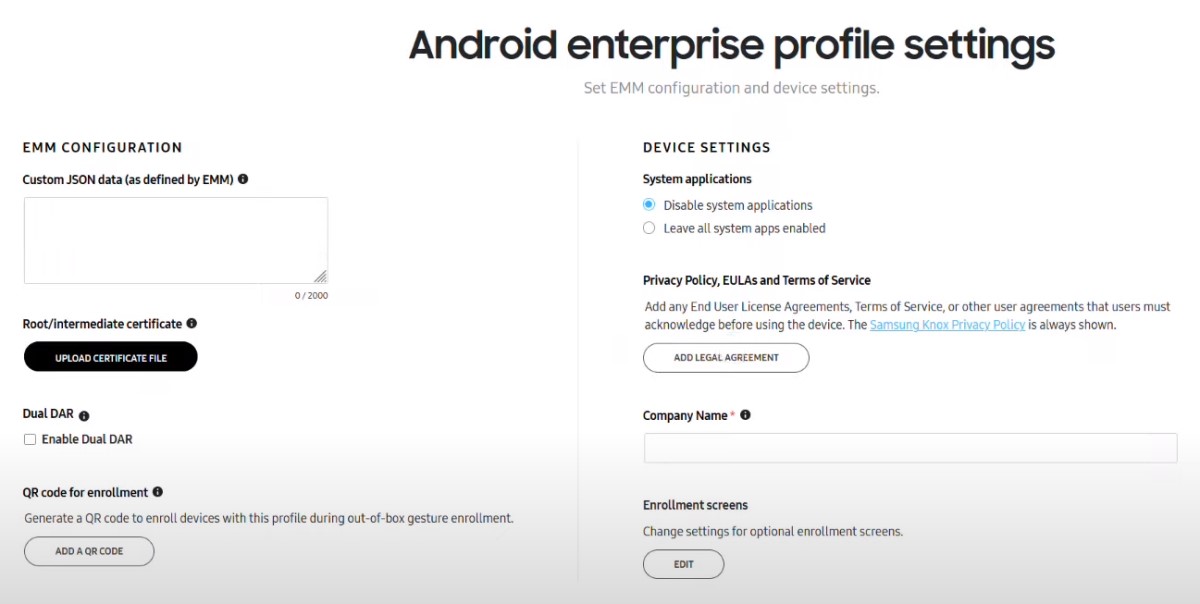Open Root/intermediate certificate info tooltip icon
The height and width of the screenshot is (604, 1200).
coord(192,323)
